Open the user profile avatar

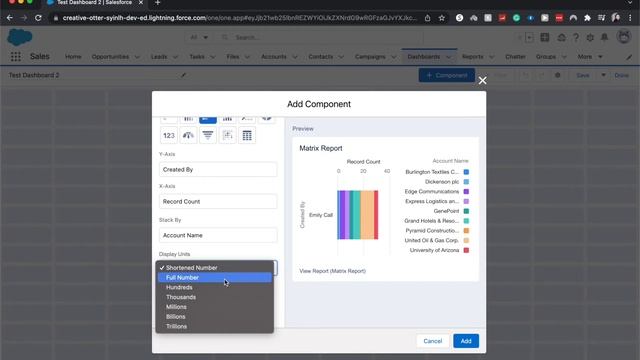pos(624,37)
